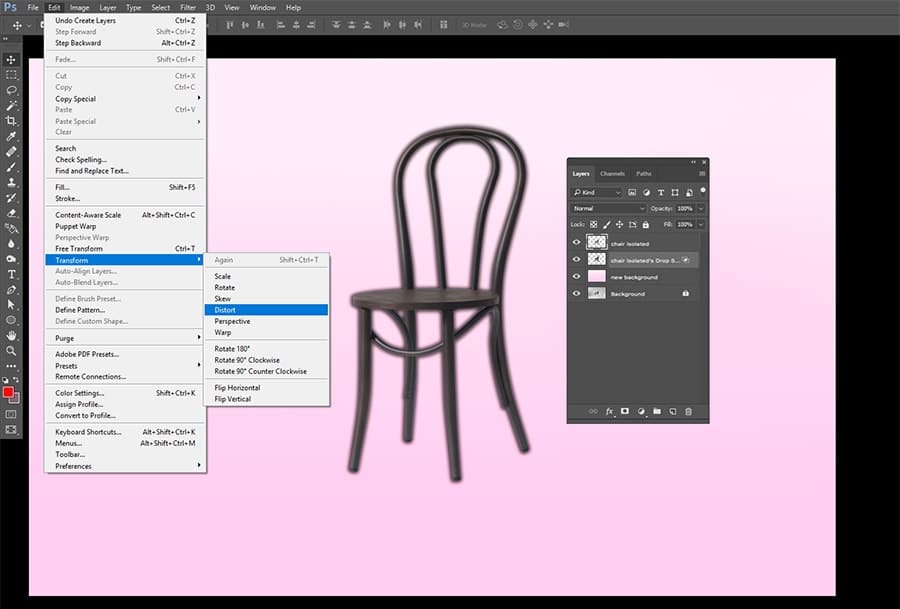900x609 pixels.
Task: Select the Move tool in toolbox
Action: pyautogui.click(x=11, y=60)
